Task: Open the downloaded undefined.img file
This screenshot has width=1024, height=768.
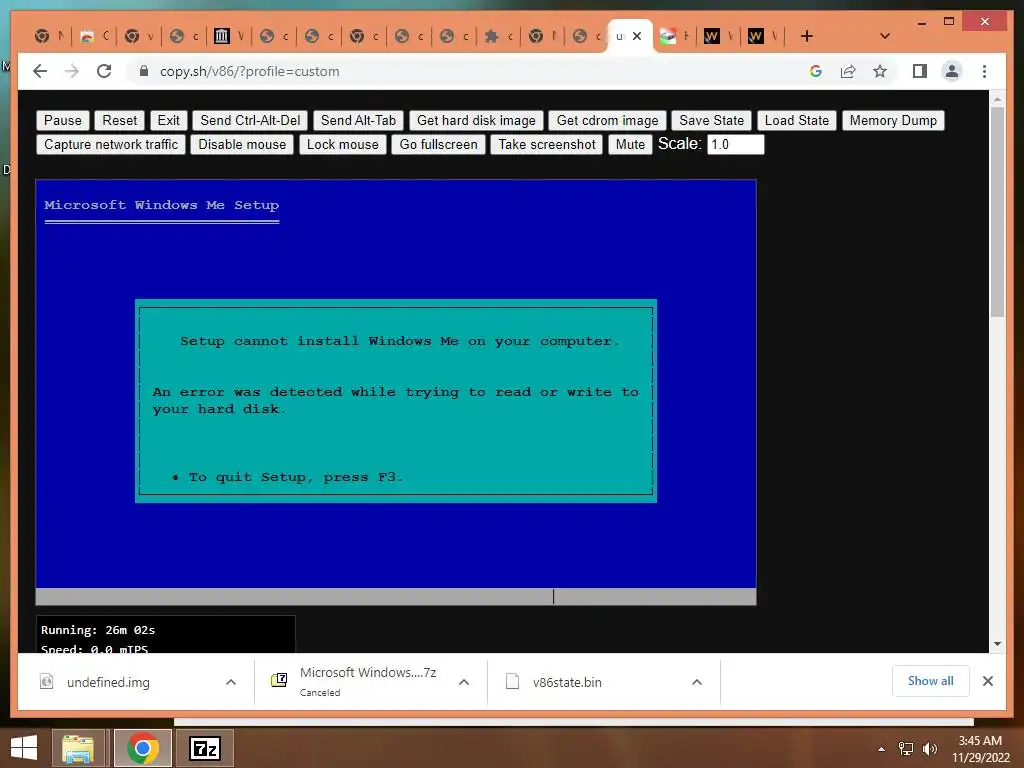Action: [108, 682]
